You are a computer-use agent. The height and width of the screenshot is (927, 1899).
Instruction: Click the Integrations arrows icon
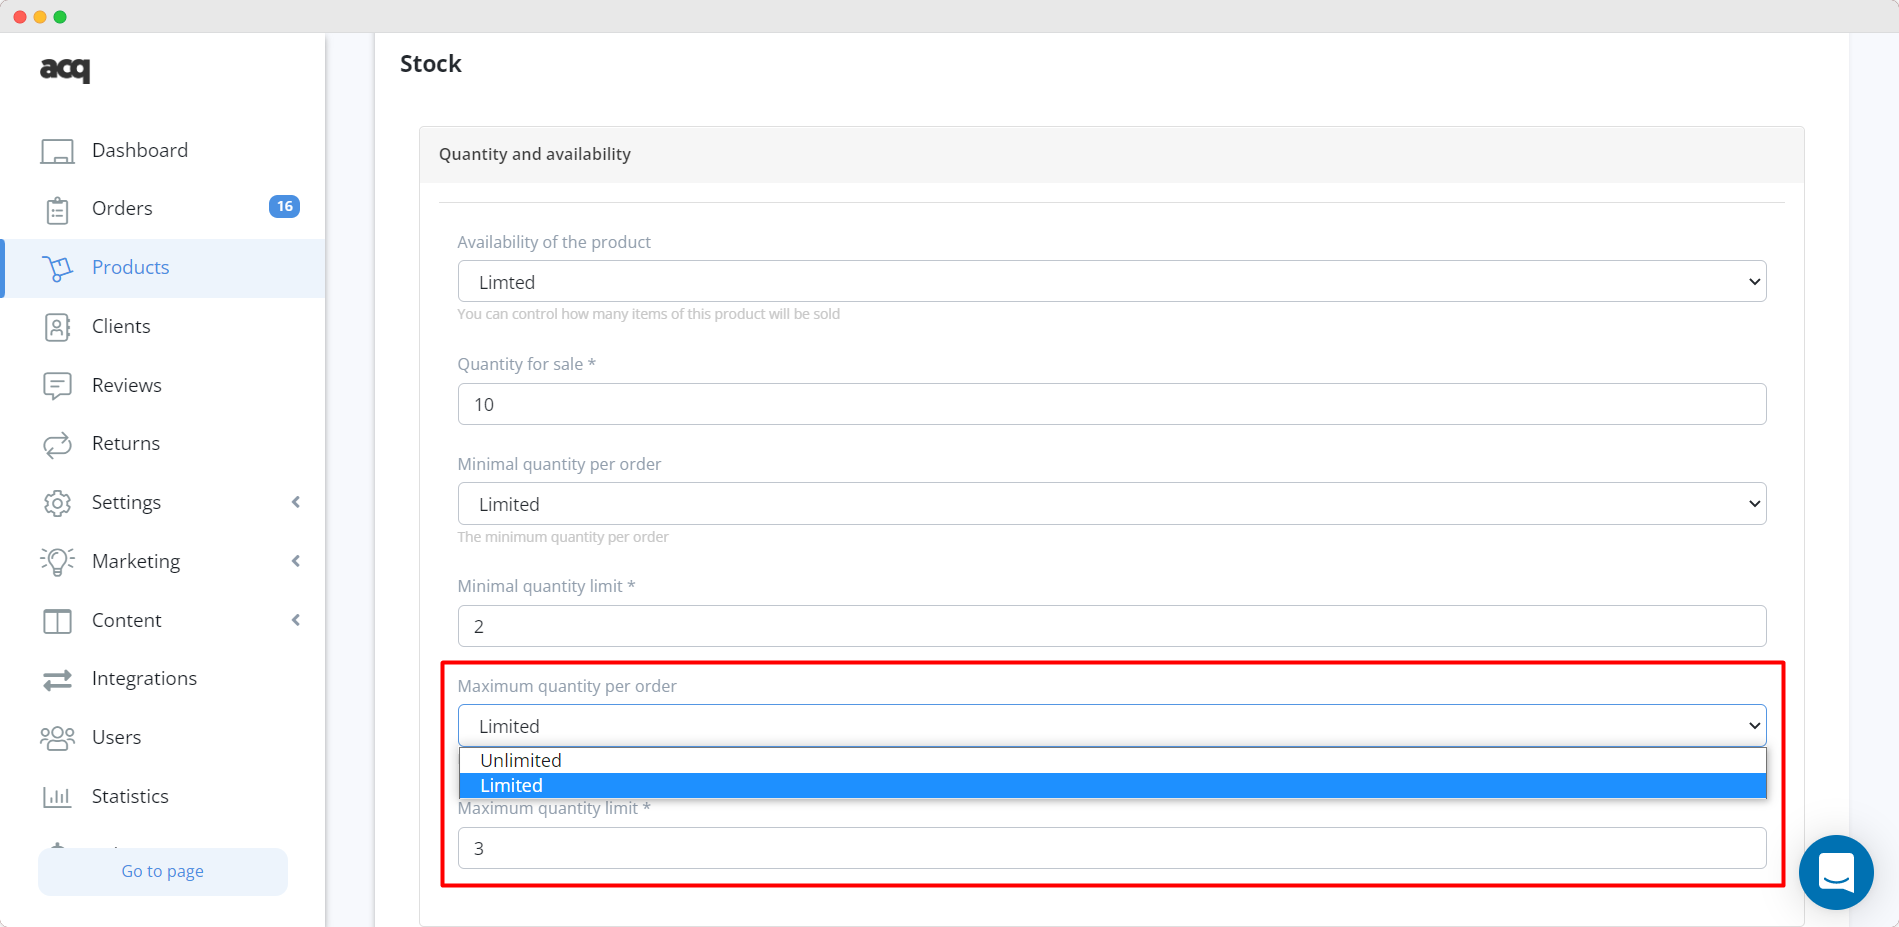pos(57,679)
